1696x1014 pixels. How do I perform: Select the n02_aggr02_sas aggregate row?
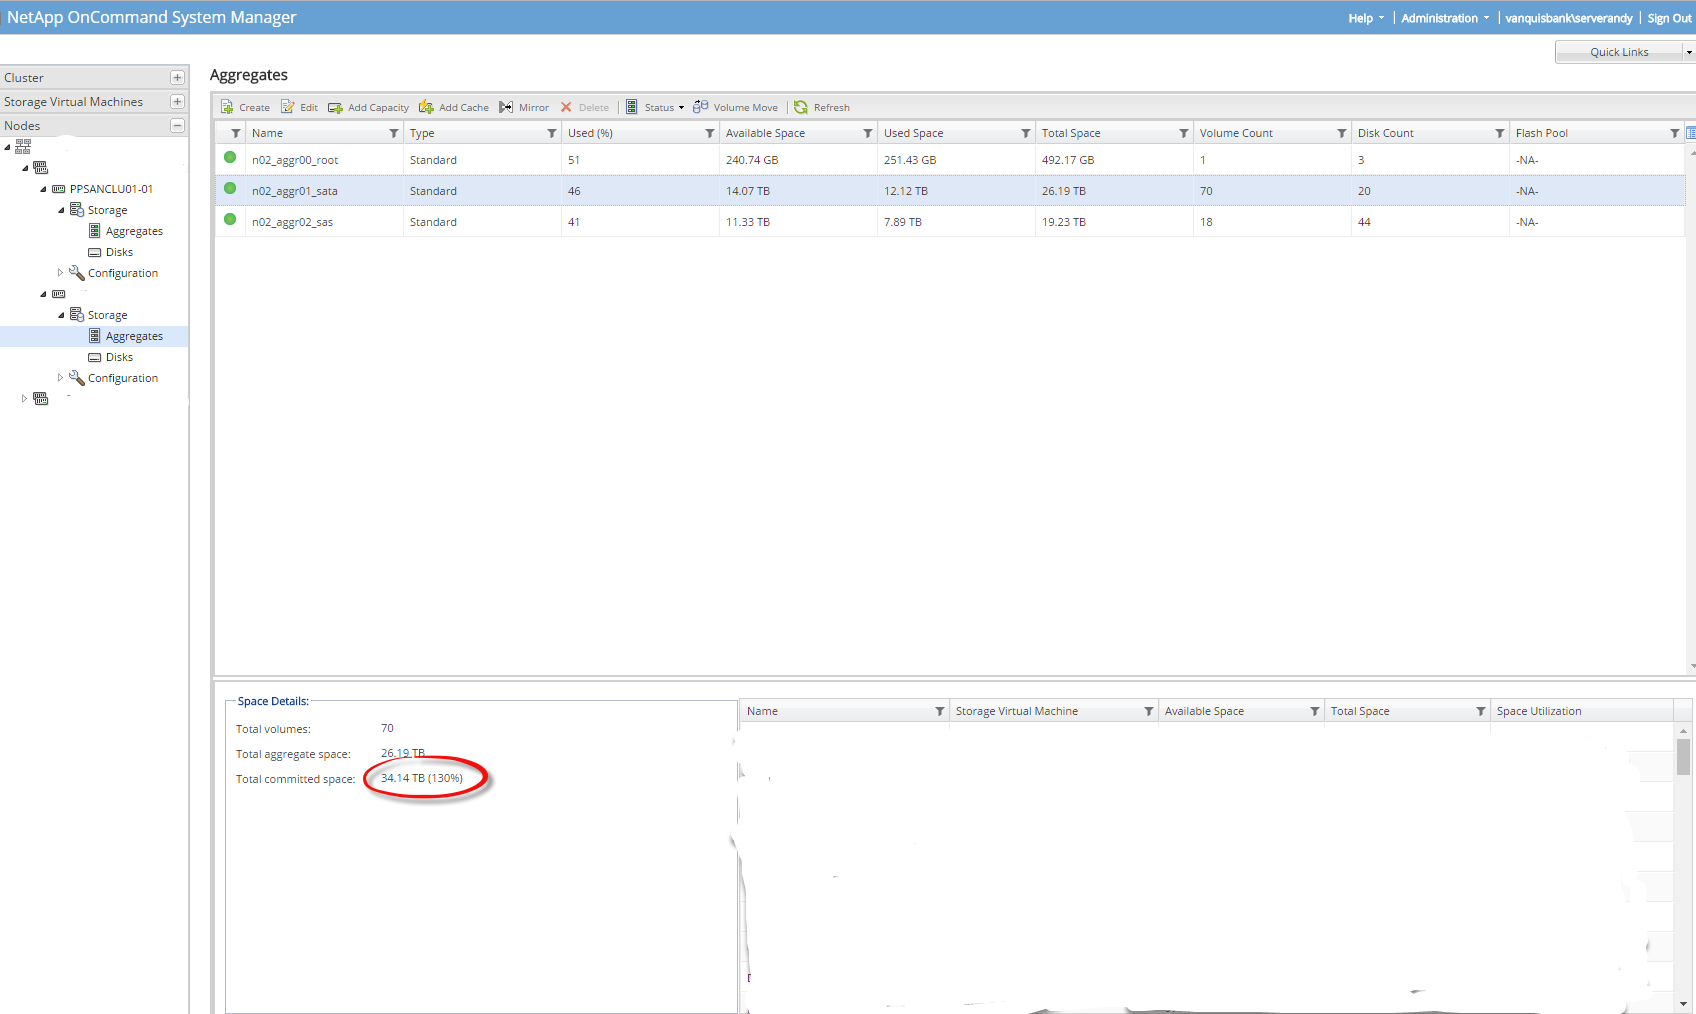[292, 222]
